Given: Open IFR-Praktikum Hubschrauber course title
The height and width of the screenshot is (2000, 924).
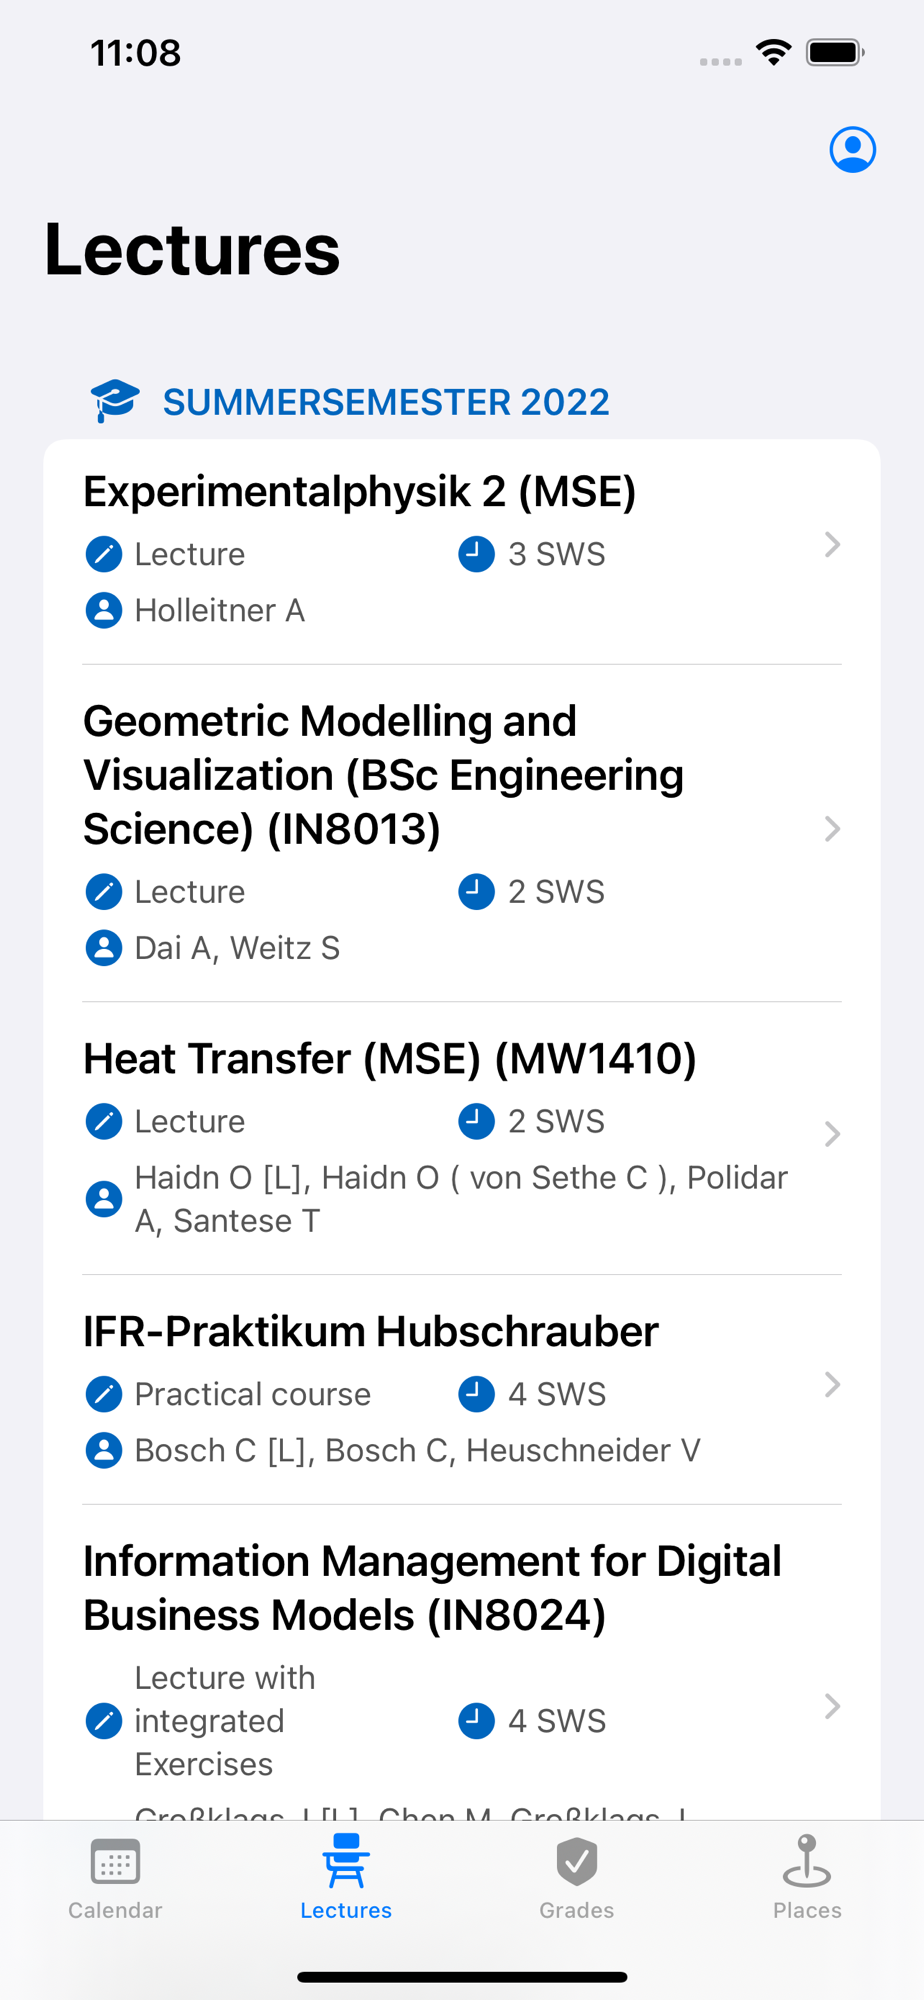Looking at the screenshot, I should click(x=371, y=1332).
